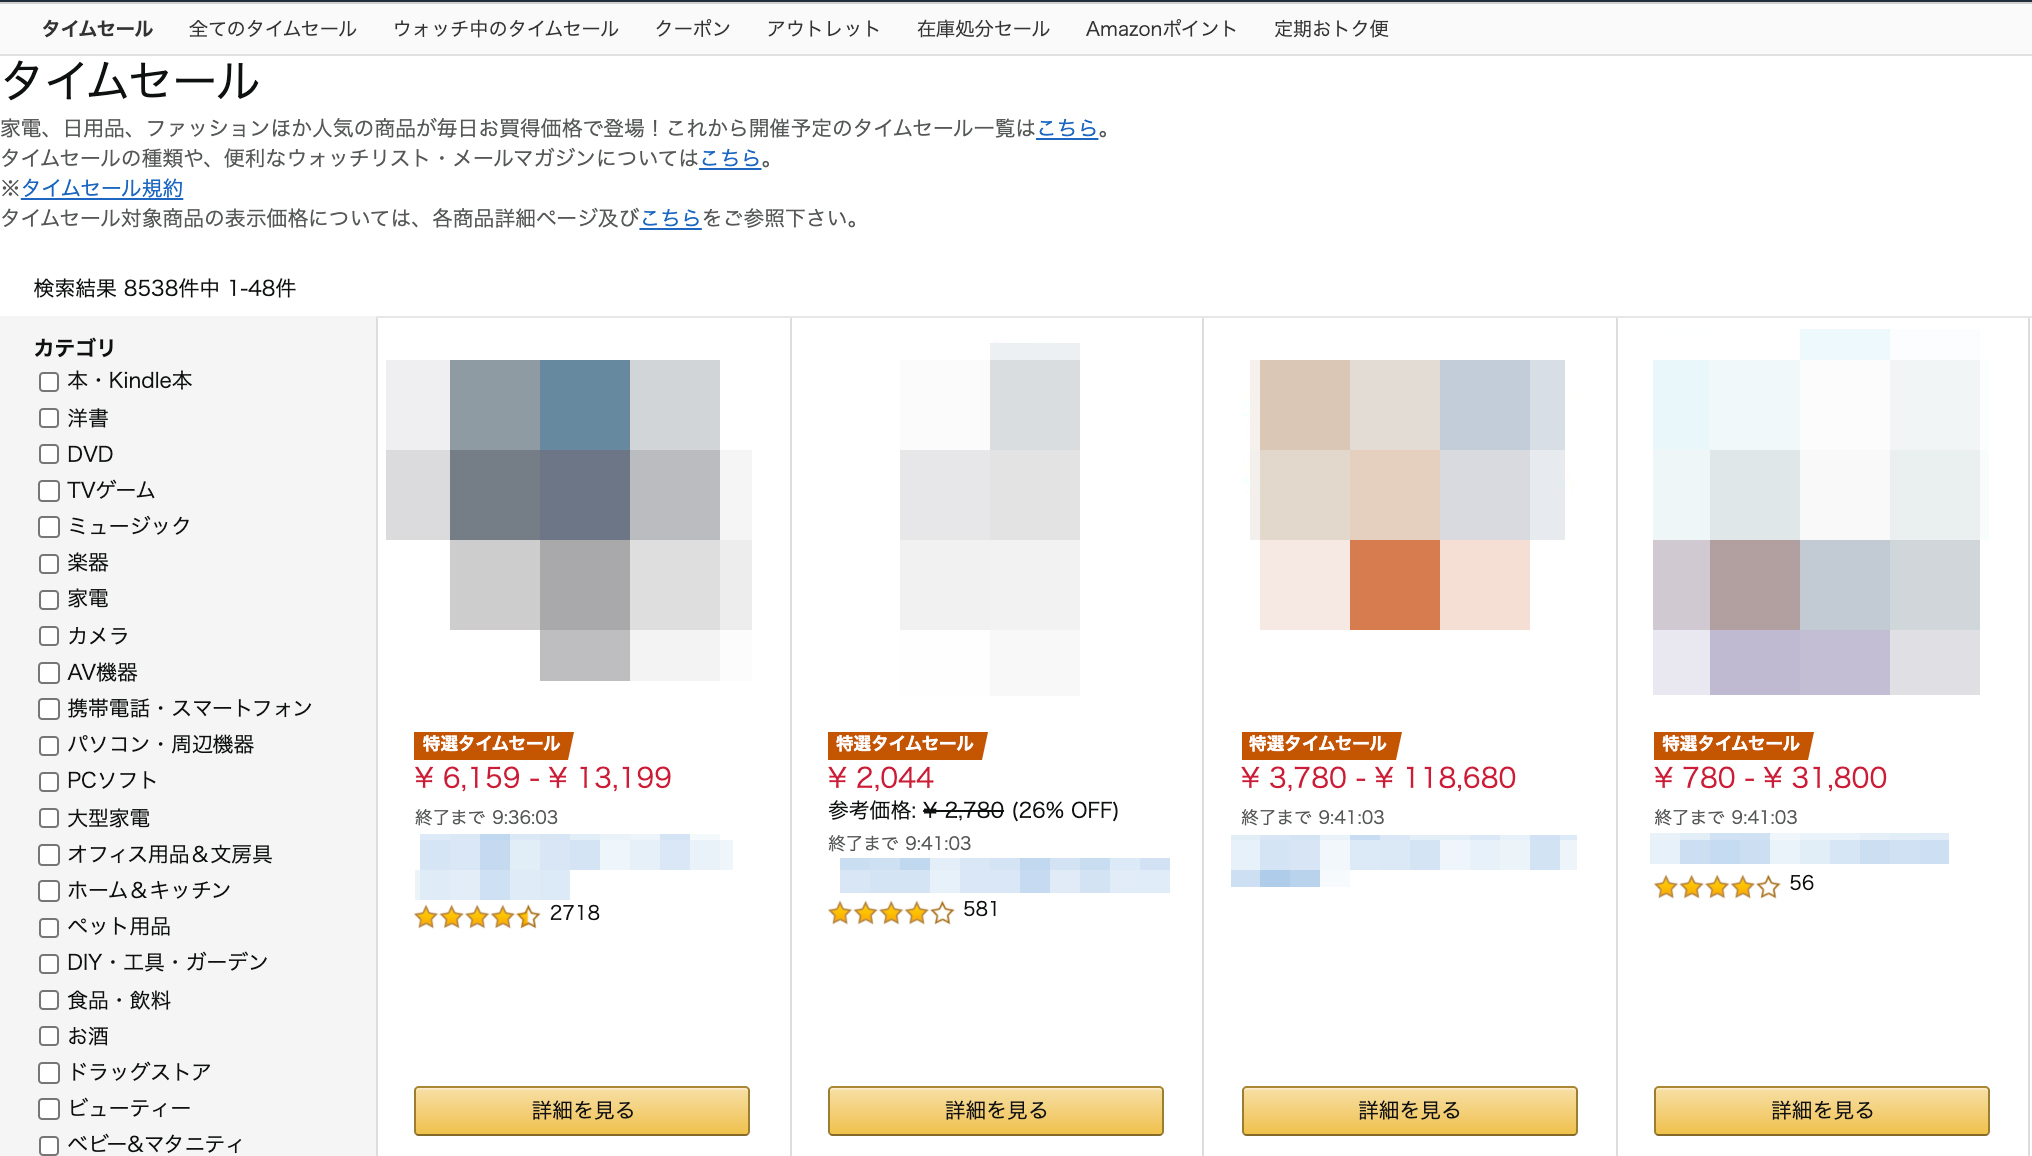Image resolution: width=2032 pixels, height=1156 pixels.
Task: Open the third product's orange-toned thumbnail
Action: point(1408,495)
